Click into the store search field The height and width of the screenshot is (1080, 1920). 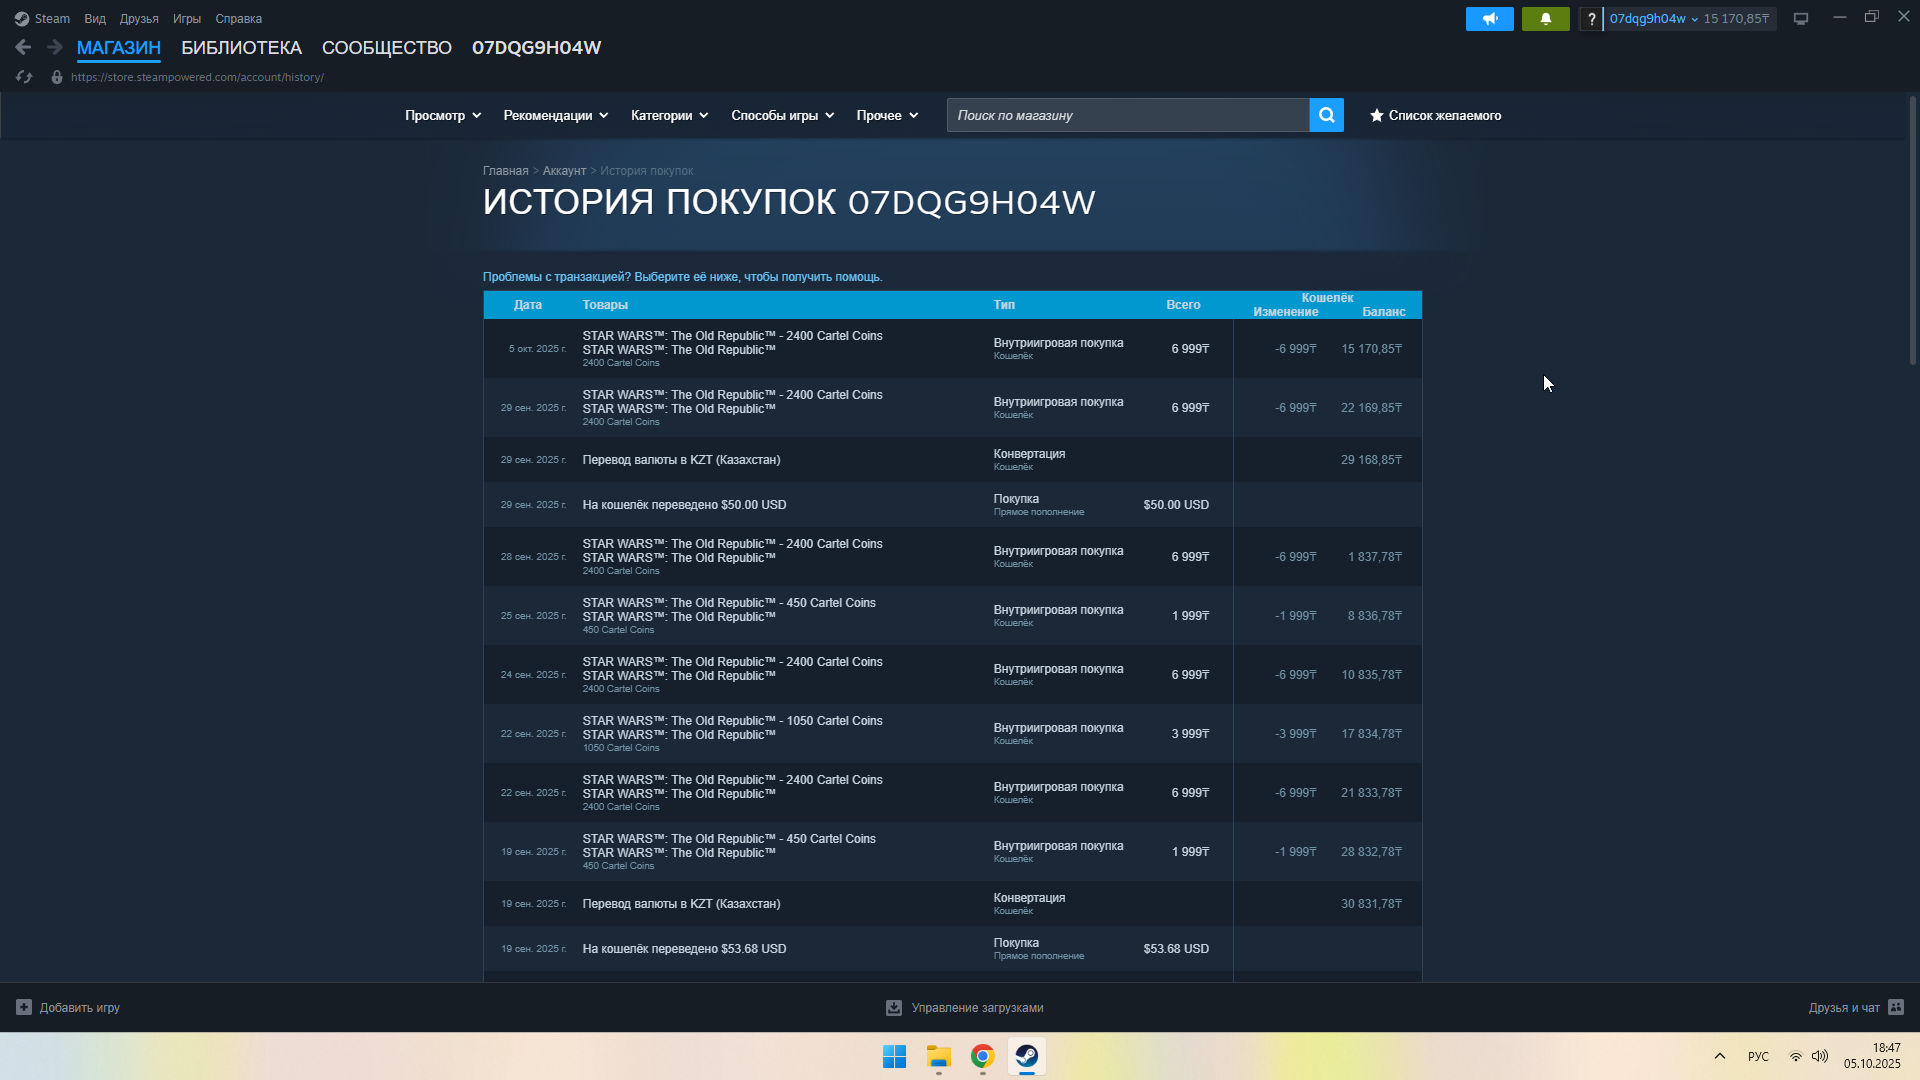tap(1127, 116)
